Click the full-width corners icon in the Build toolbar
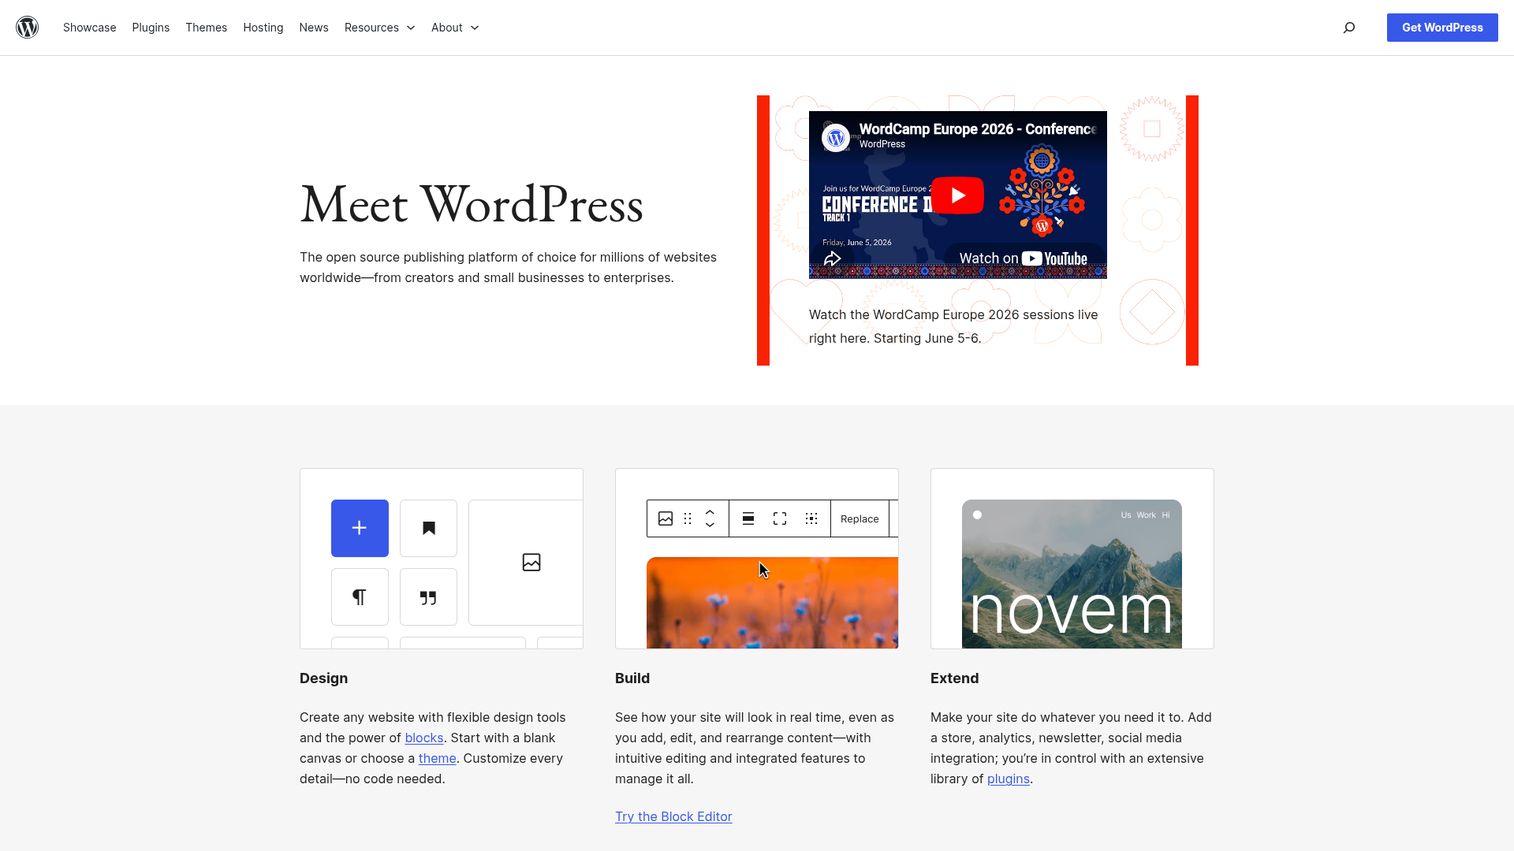The image size is (1514, 851). pyautogui.click(x=780, y=518)
